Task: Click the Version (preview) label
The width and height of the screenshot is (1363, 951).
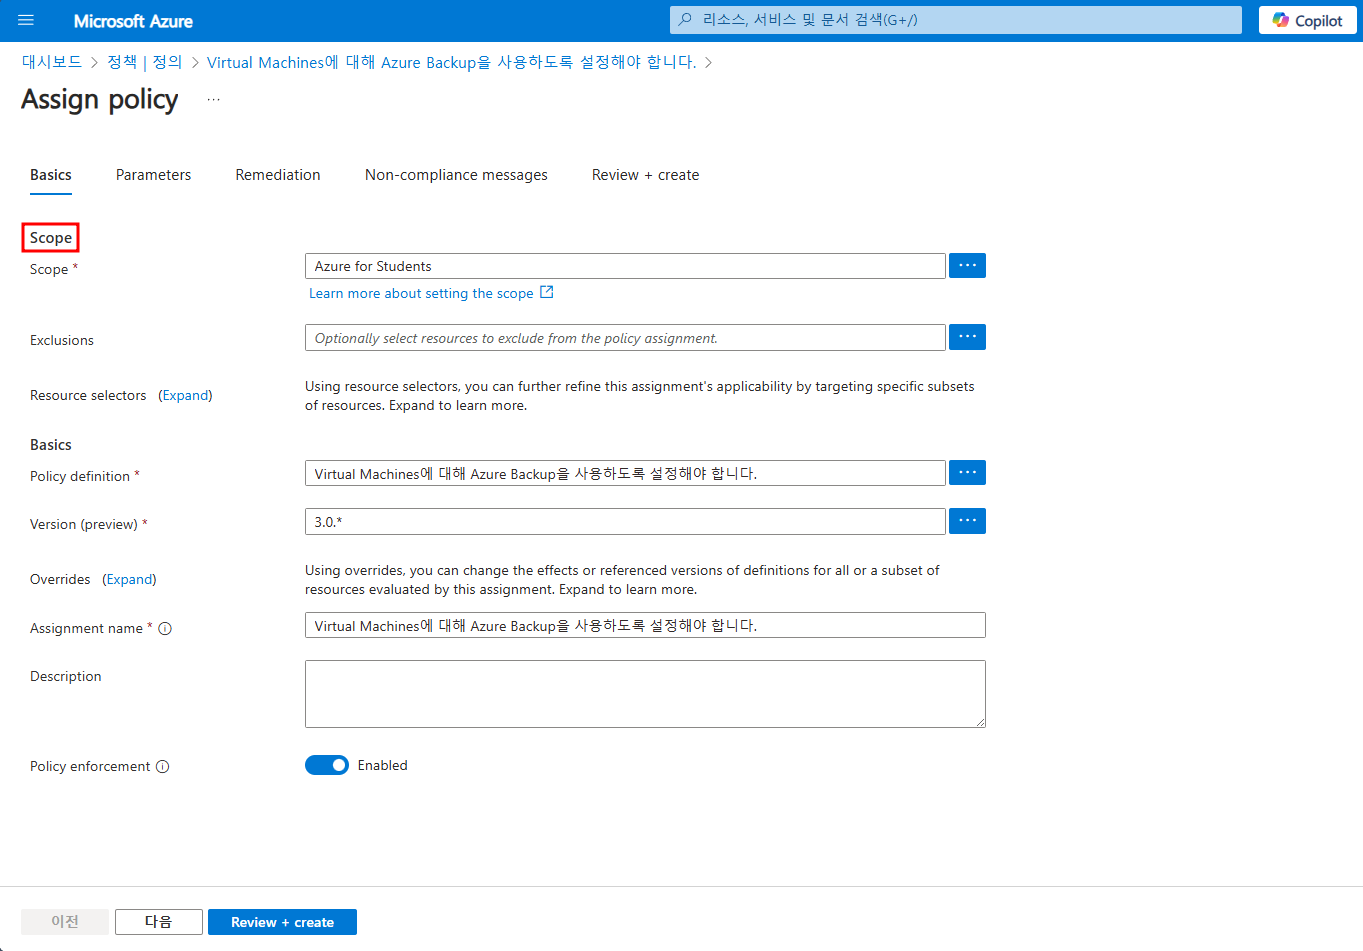Action: tap(84, 524)
